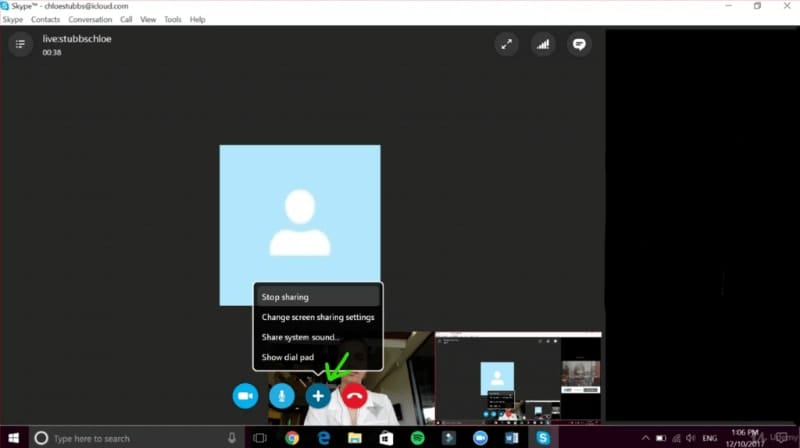Toggle the video camera button

coord(245,396)
